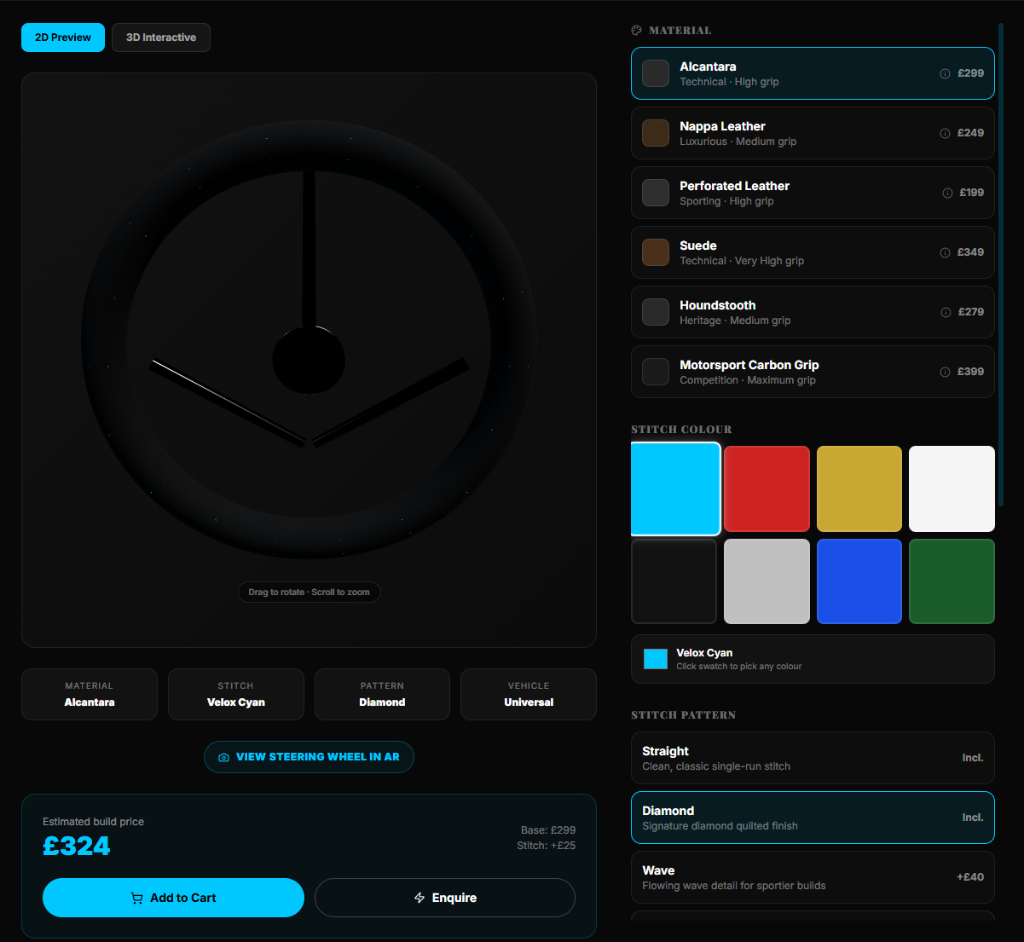
Task: Select Nappa Leather material
Action: [812, 133]
